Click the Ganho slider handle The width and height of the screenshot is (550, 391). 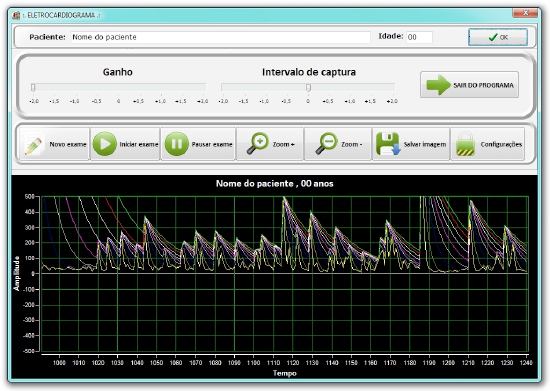[x=33, y=87]
